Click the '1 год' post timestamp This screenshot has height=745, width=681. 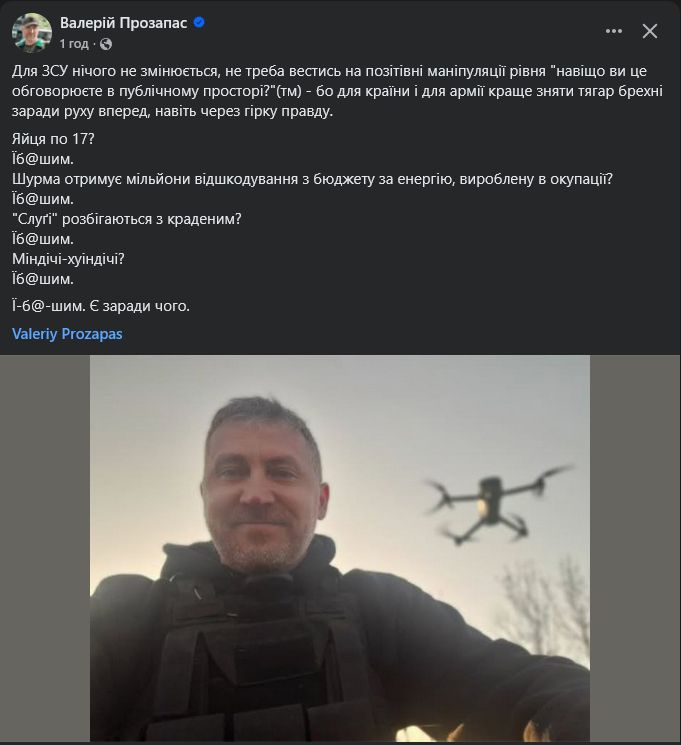[x=74, y=44]
